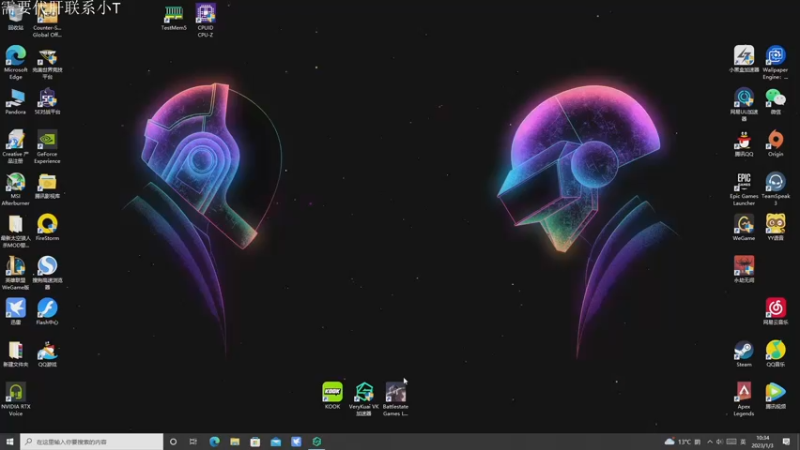The width and height of the screenshot is (800, 450).
Task: Open the clock and calendar flyout
Action: pyautogui.click(x=763, y=441)
